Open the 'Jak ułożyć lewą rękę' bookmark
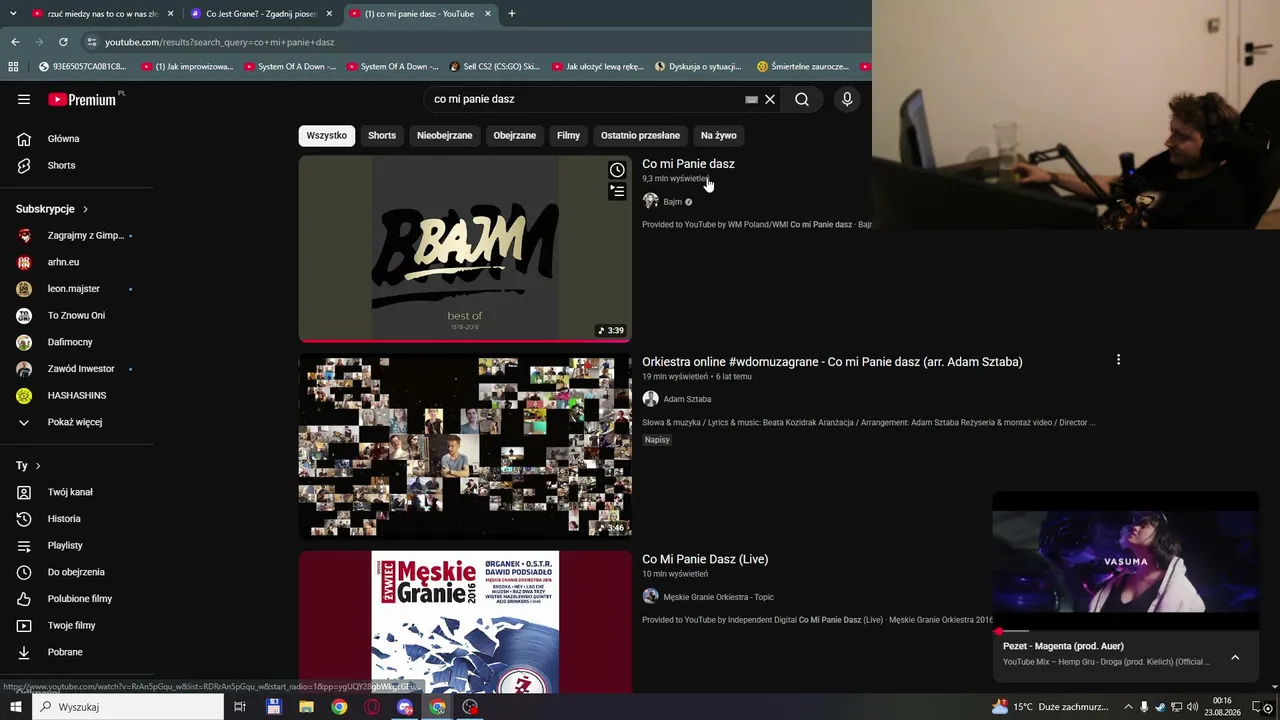The width and height of the screenshot is (1280, 720). click(597, 67)
